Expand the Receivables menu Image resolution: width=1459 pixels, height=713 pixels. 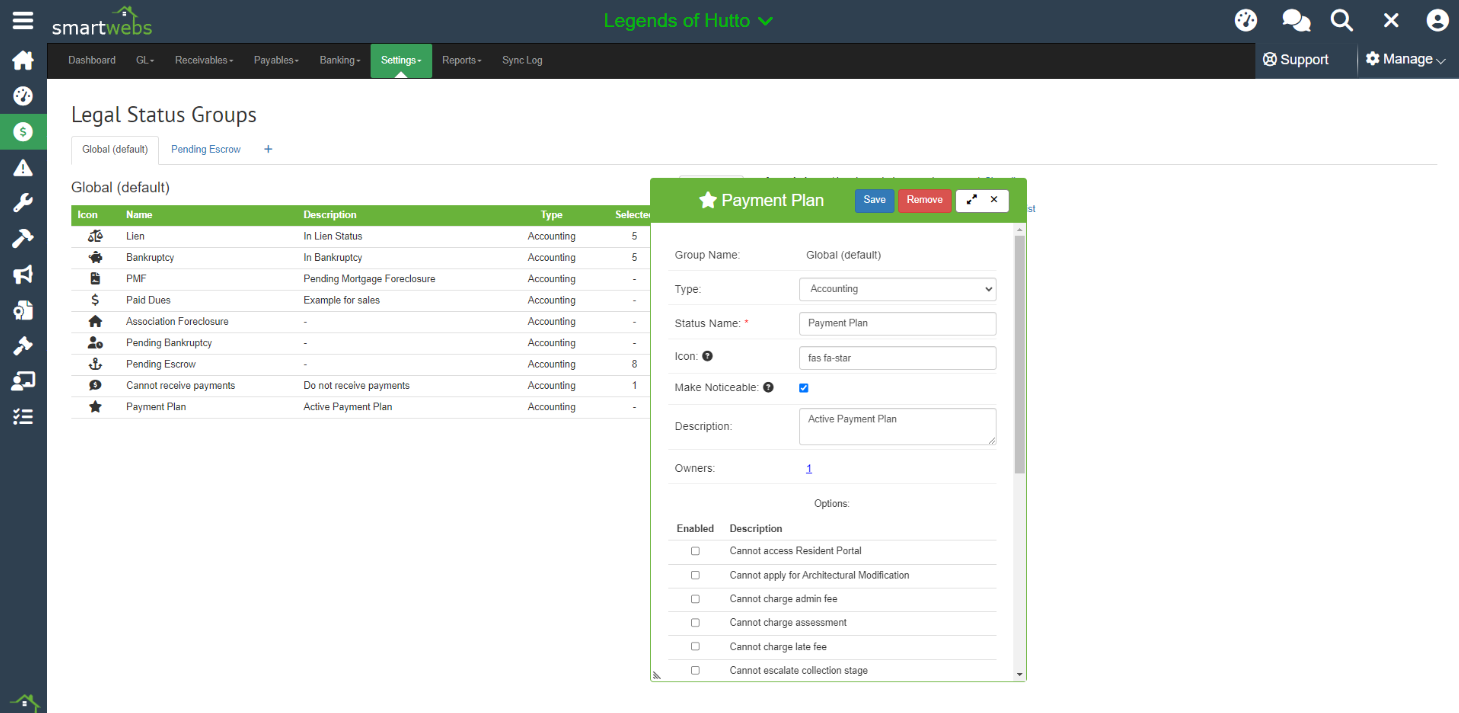[204, 60]
